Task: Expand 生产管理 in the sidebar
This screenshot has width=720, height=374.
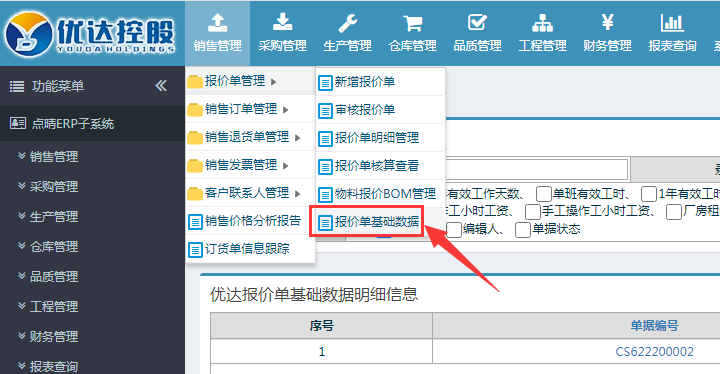Action: click(x=48, y=216)
